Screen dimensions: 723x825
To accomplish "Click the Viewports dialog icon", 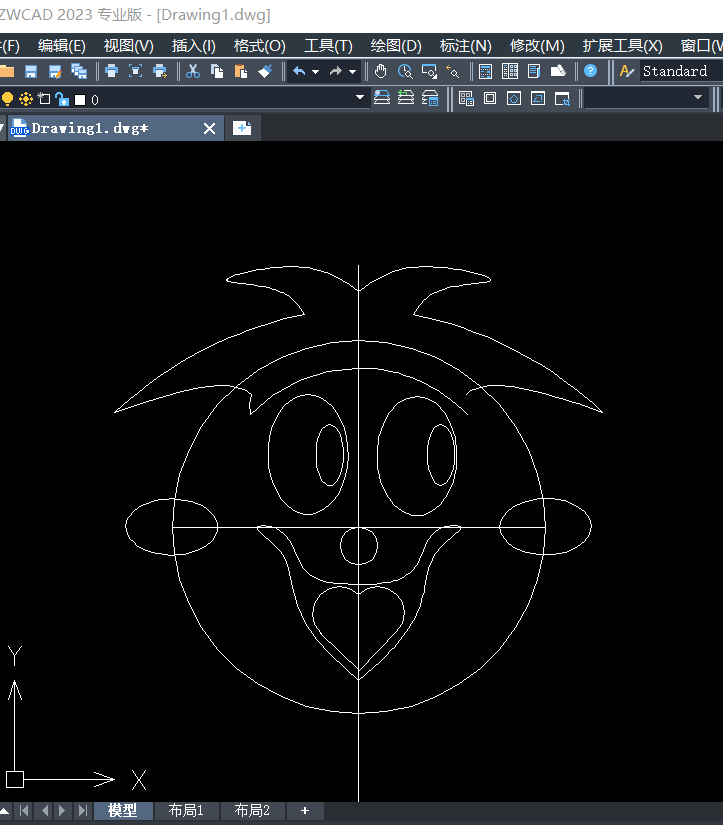I will click(x=466, y=98).
